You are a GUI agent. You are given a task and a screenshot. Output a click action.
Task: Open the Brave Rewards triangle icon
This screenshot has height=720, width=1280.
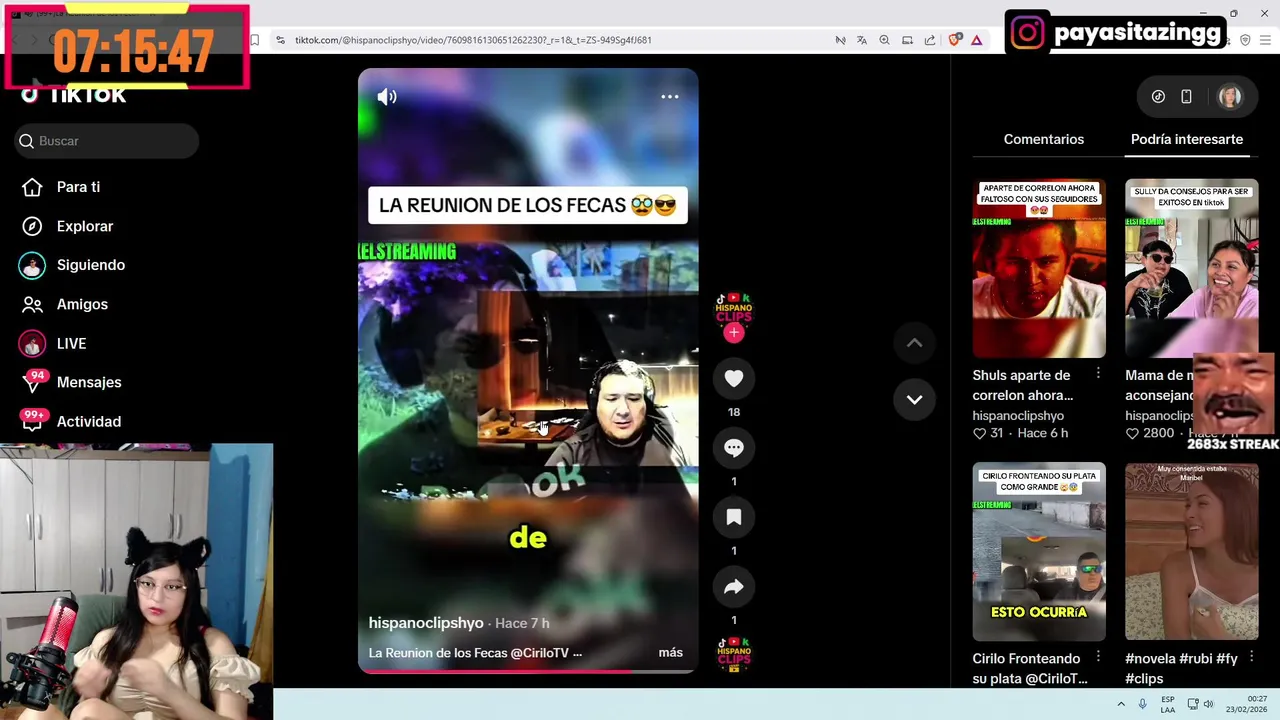(976, 40)
